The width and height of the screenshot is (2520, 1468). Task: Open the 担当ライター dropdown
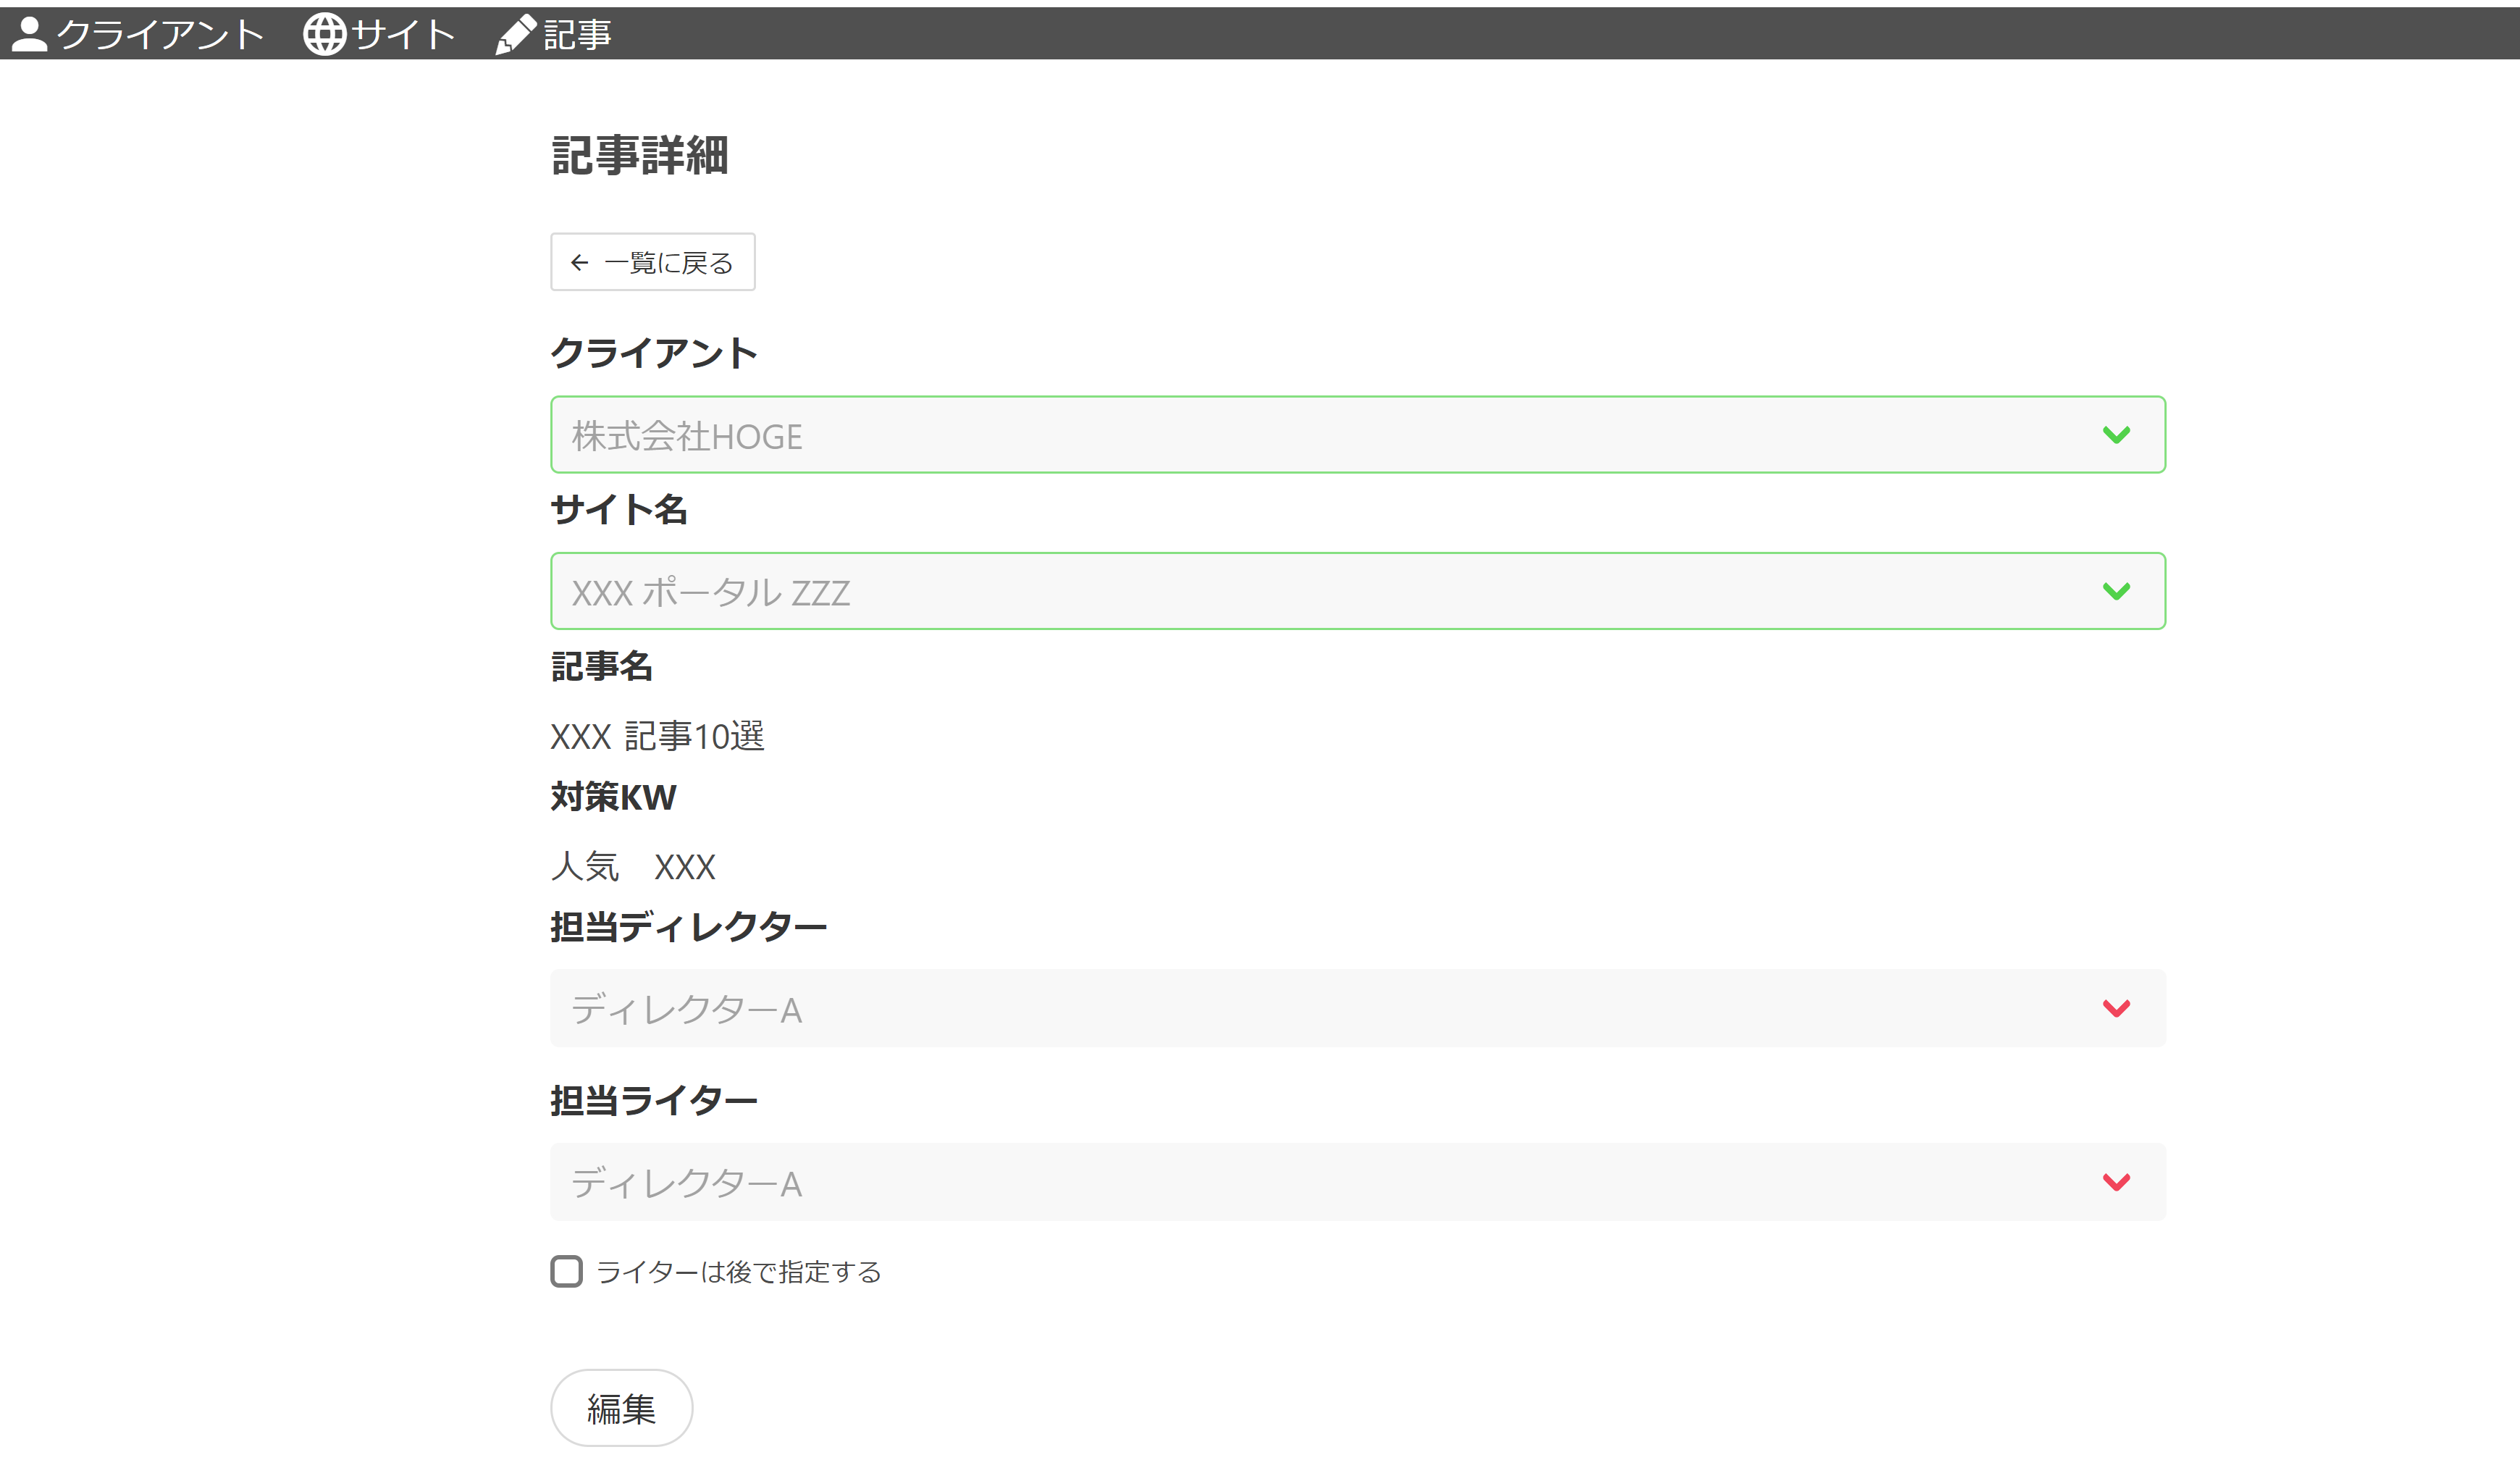coord(1358,1182)
